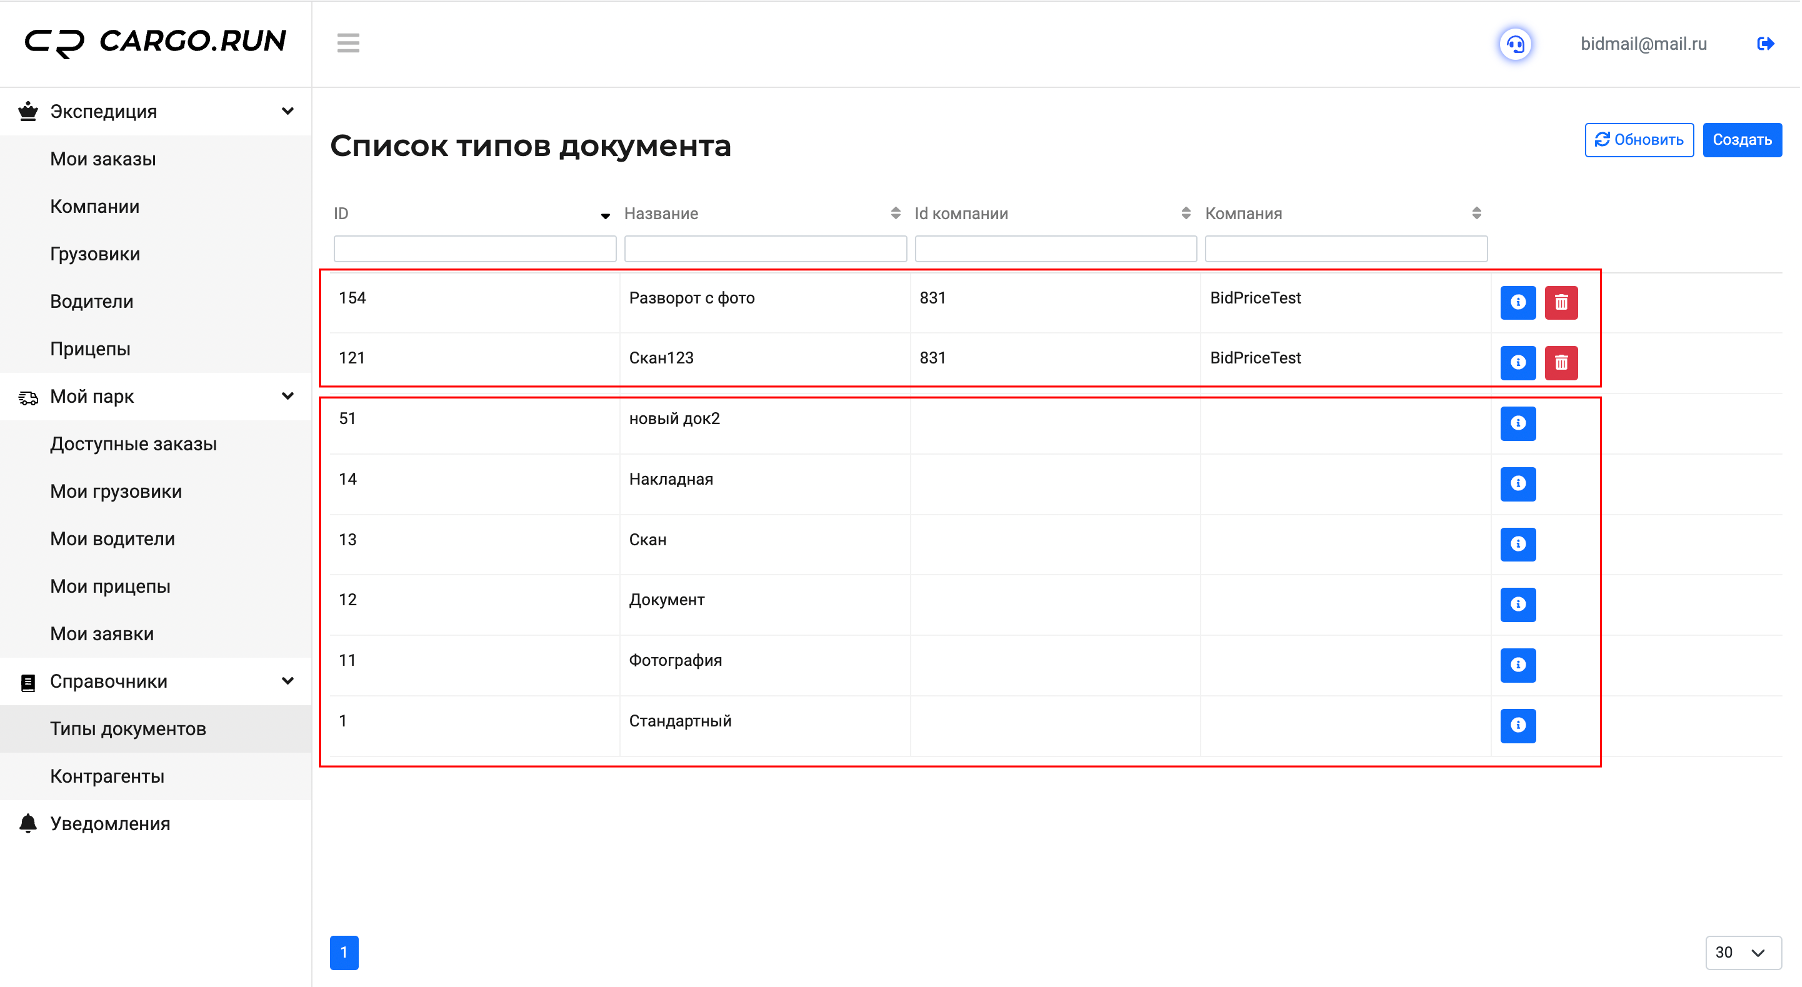Image resolution: width=1802 pixels, height=987 pixels.
Task: Go to Контрагенты in sidebar
Action: pyautogui.click(x=107, y=776)
